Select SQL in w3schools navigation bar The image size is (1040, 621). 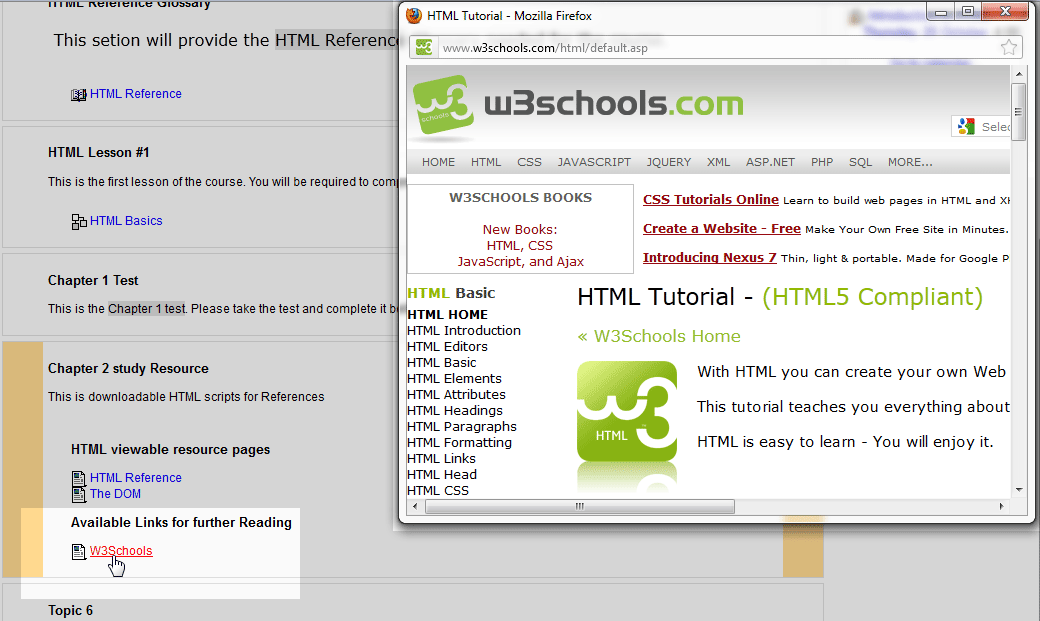tap(860, 162)
